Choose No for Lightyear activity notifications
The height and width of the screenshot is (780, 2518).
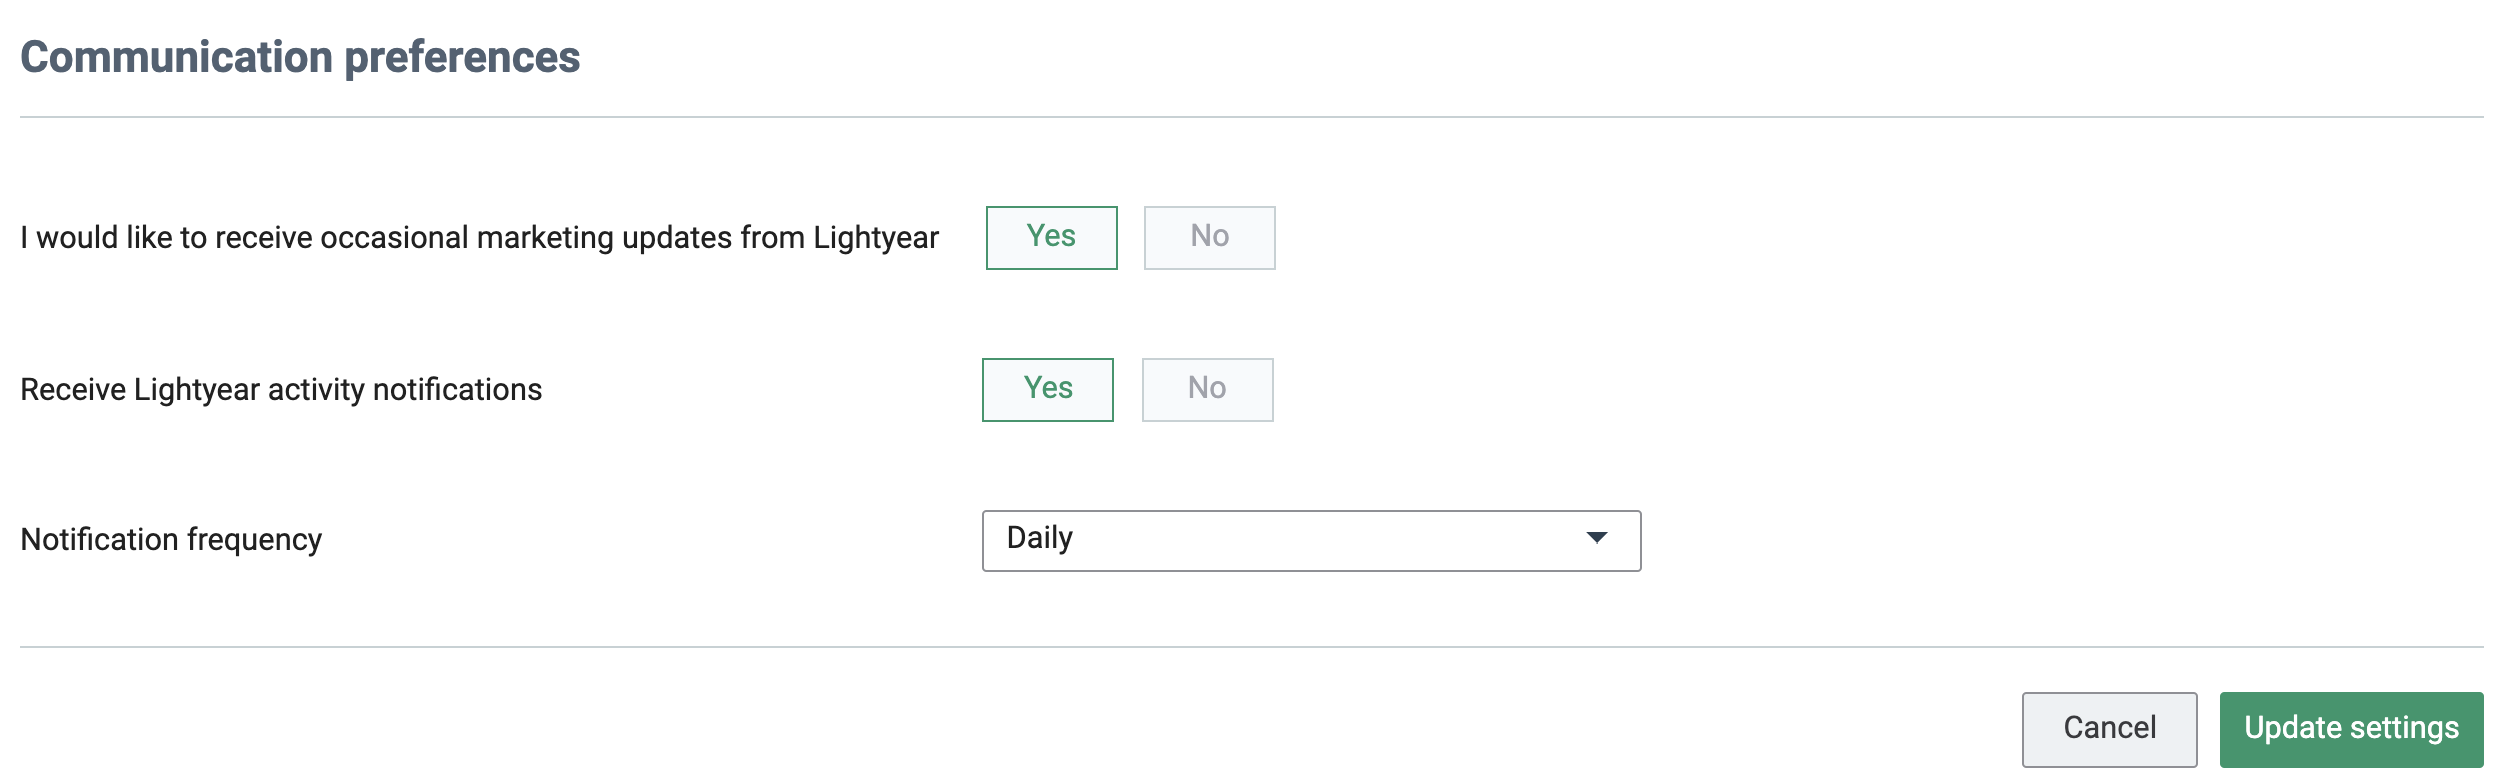(x=1207, y=389)
